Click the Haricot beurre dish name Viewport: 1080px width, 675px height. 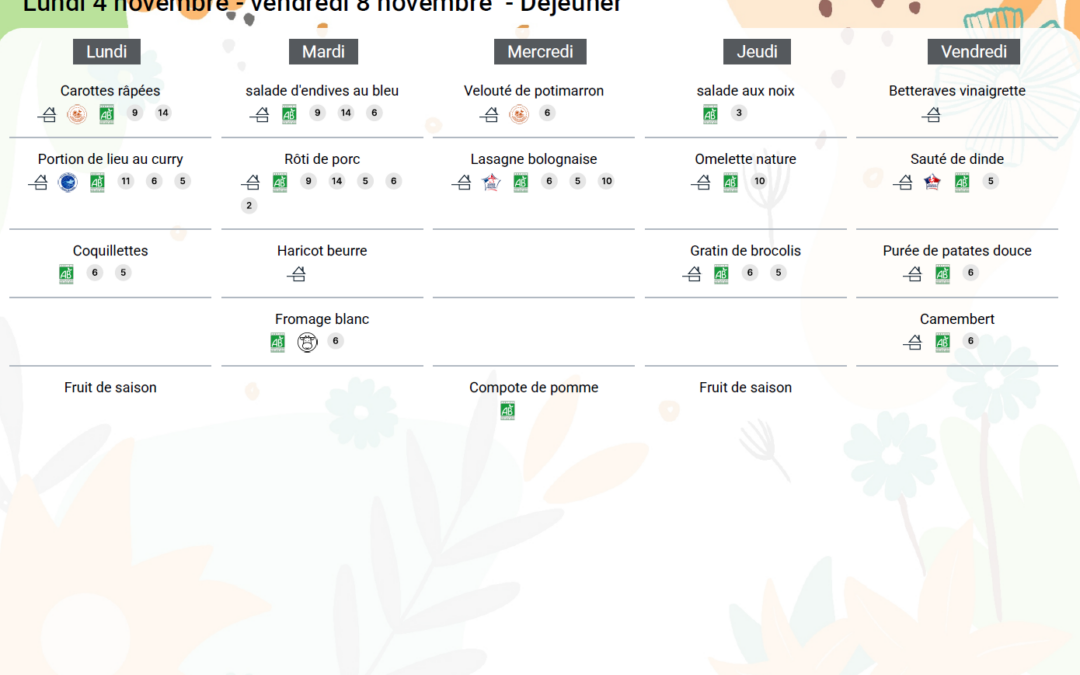pos(322,251)
